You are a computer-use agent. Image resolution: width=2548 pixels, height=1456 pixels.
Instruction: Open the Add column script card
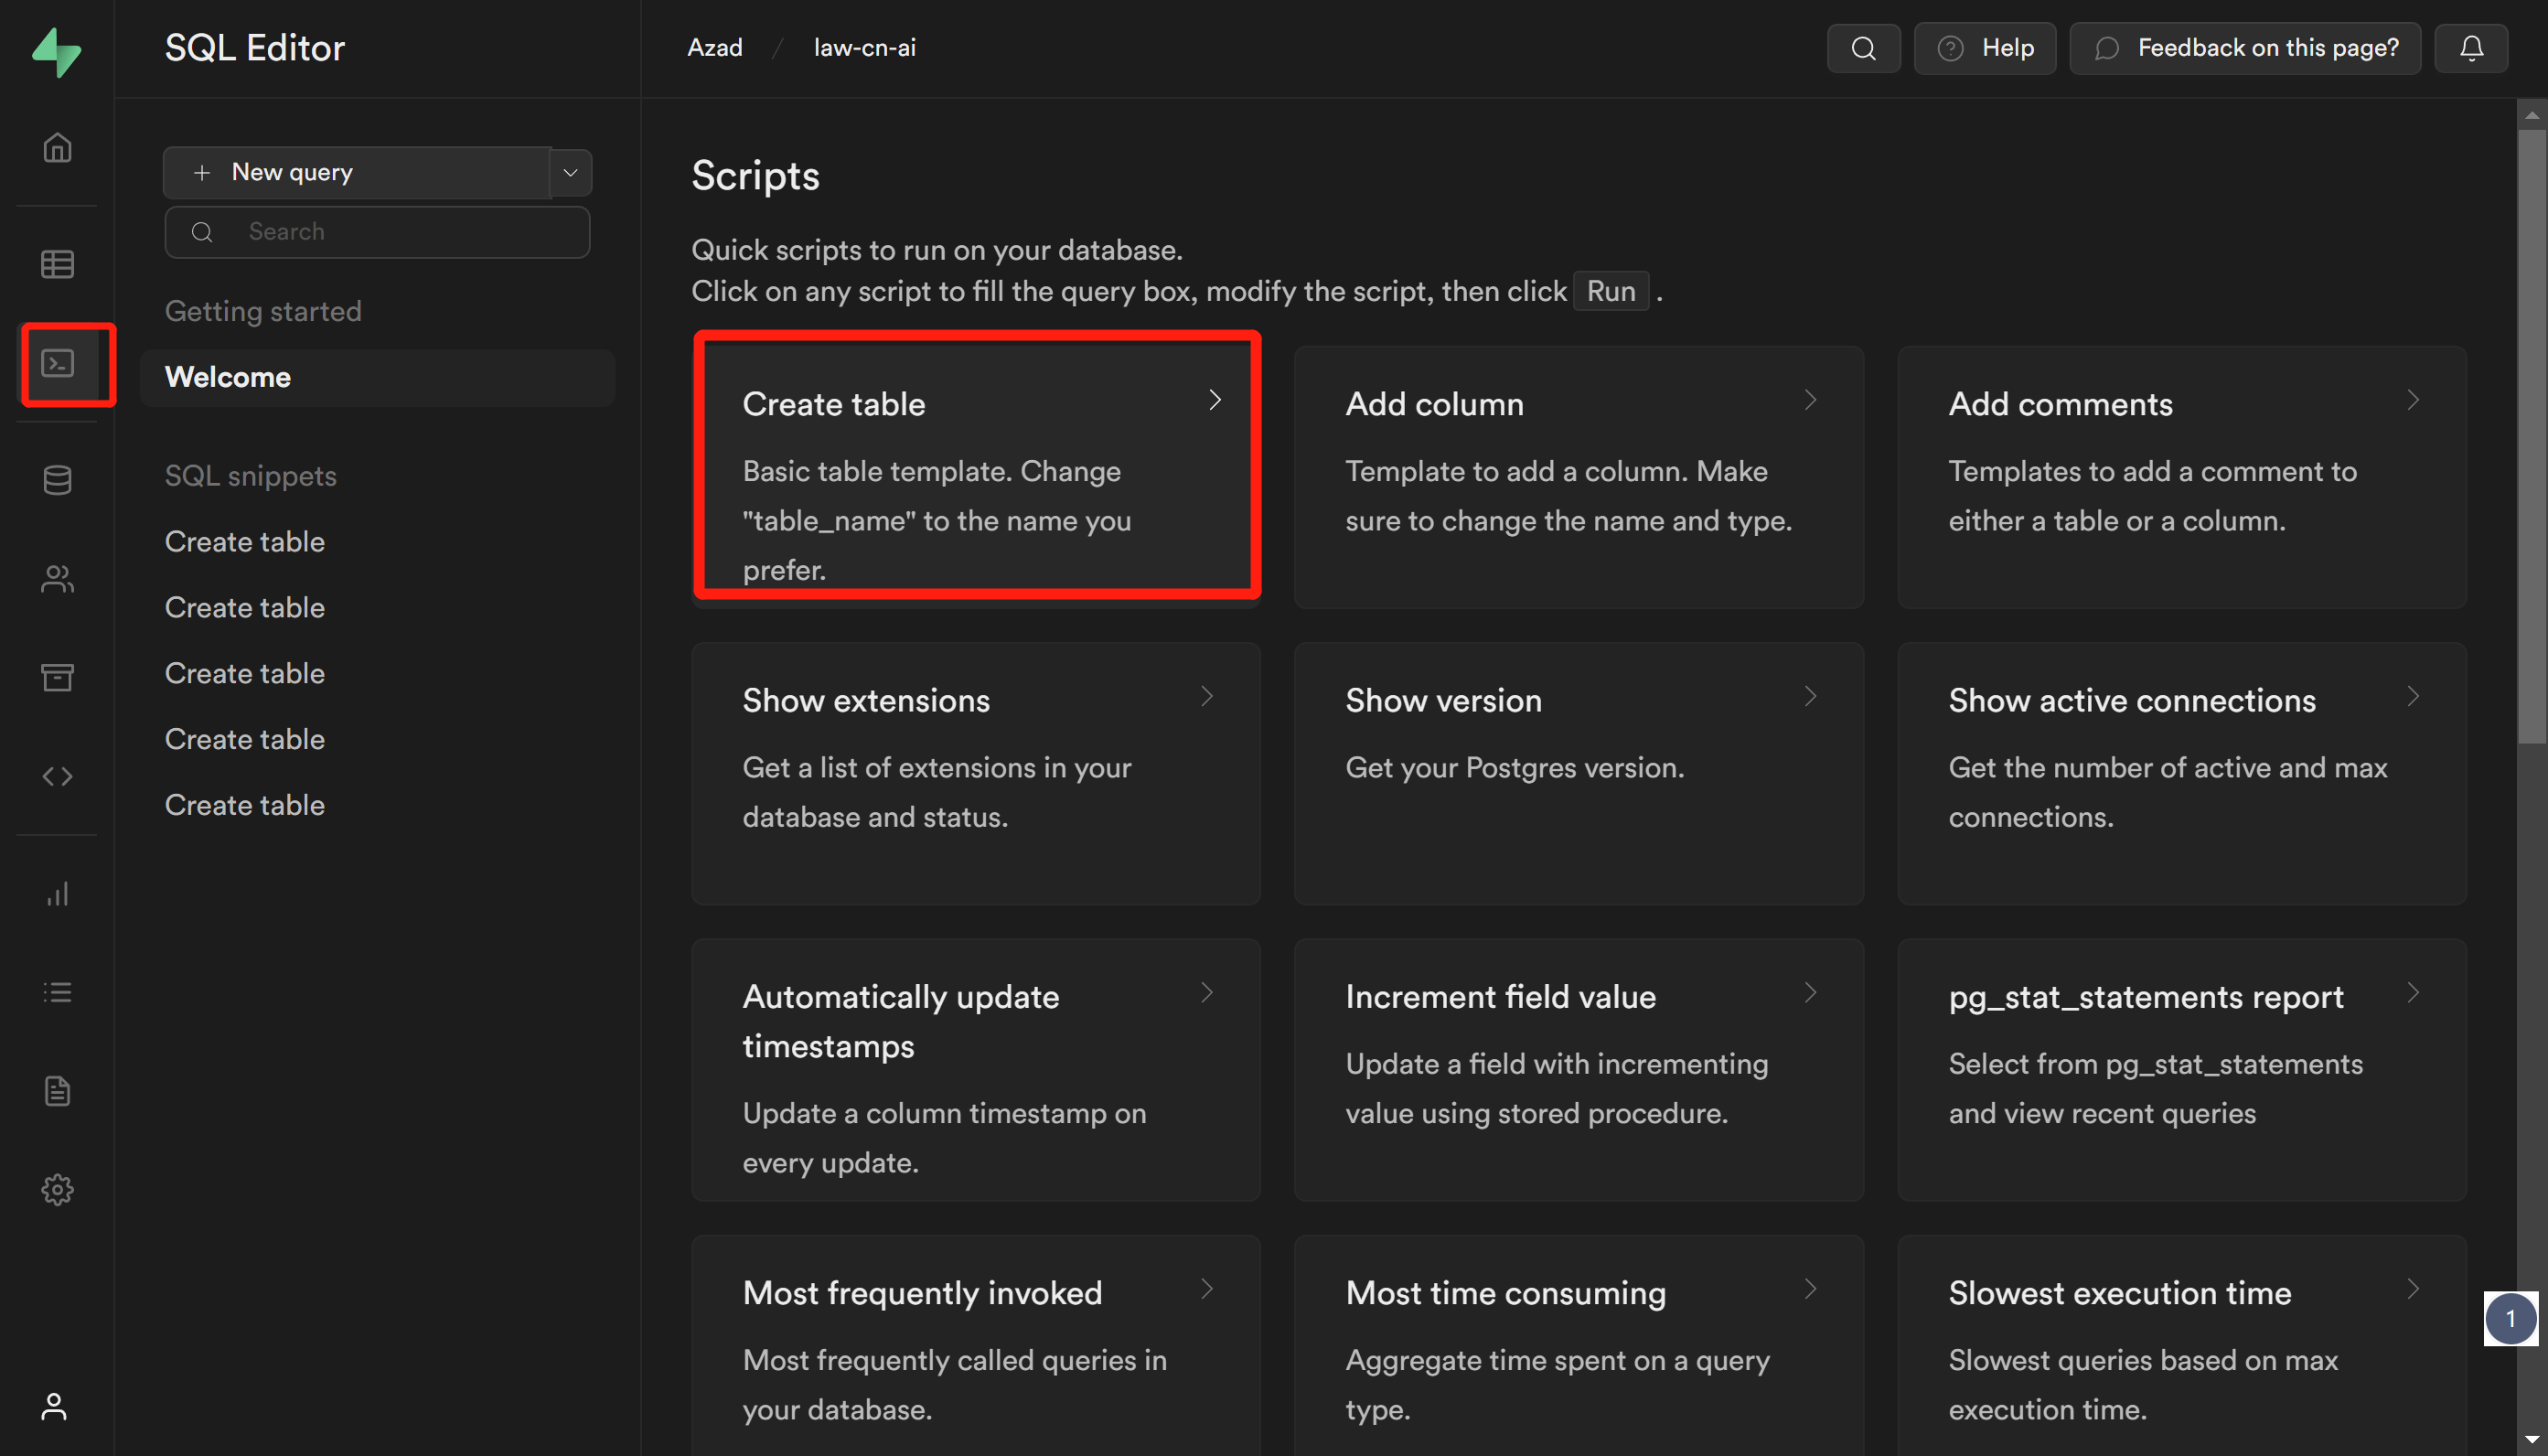1579,477
